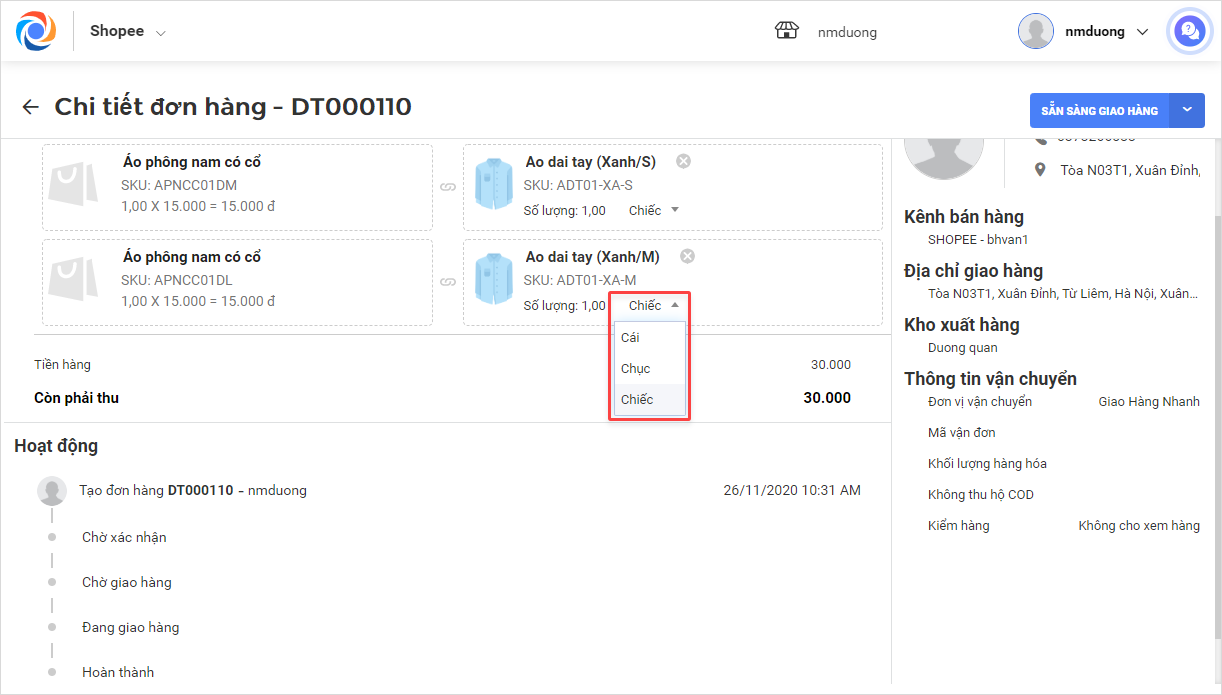Screen dimensions: 1222x695
Task: Click the app logo icon
Action: click(36, 31)
